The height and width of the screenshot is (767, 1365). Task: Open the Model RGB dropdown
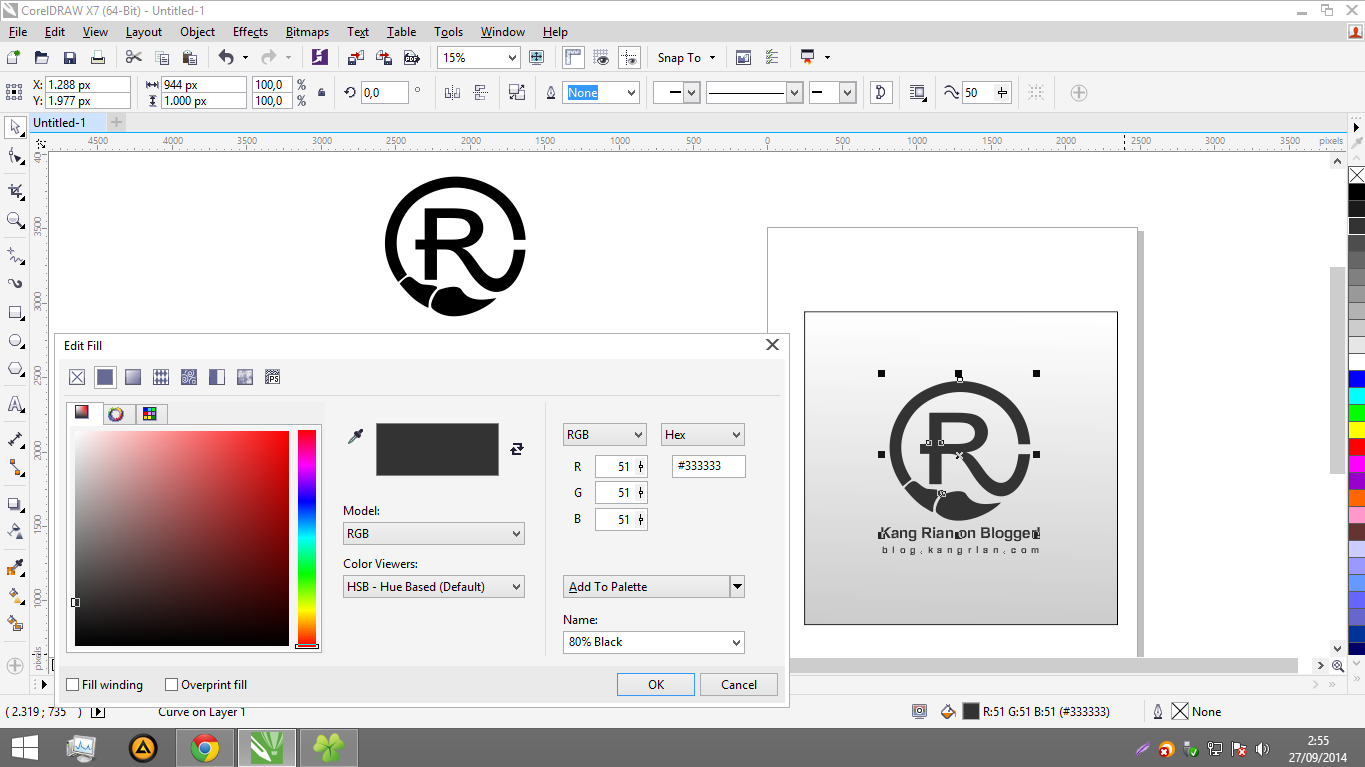pos(434,534)
